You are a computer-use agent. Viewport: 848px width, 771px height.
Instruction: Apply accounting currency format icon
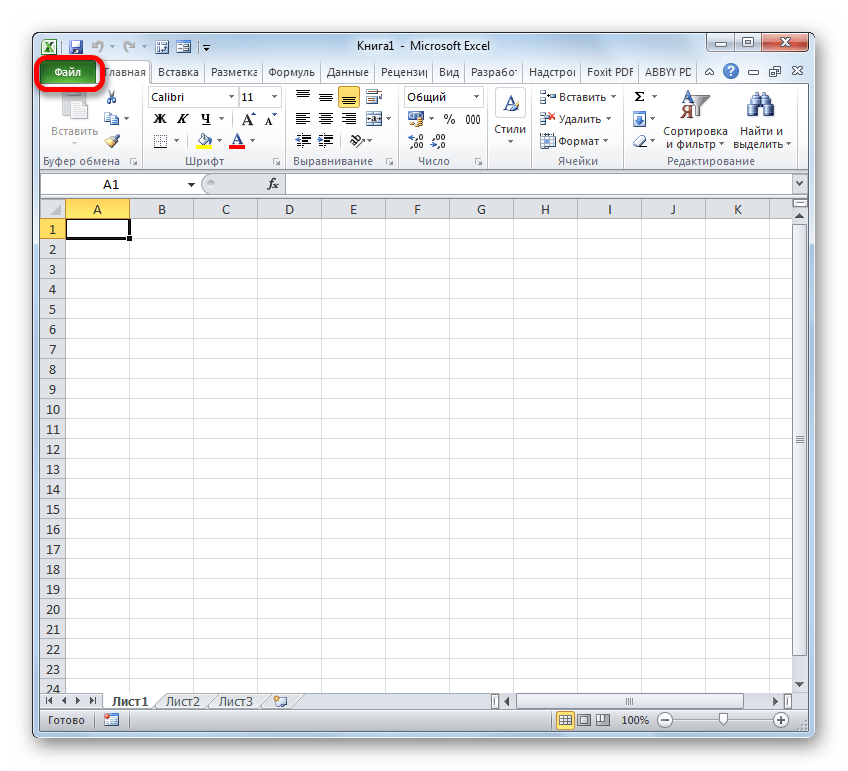[x=416, y=119]
